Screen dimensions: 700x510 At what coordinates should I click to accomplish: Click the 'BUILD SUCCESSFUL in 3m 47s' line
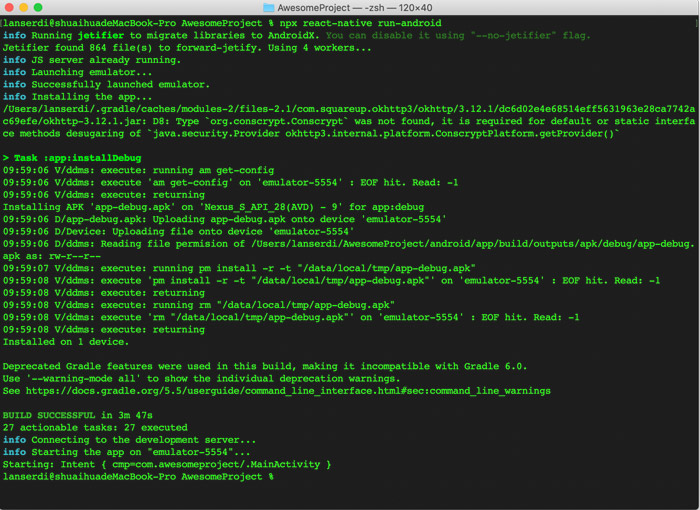[x=78, y=415]
